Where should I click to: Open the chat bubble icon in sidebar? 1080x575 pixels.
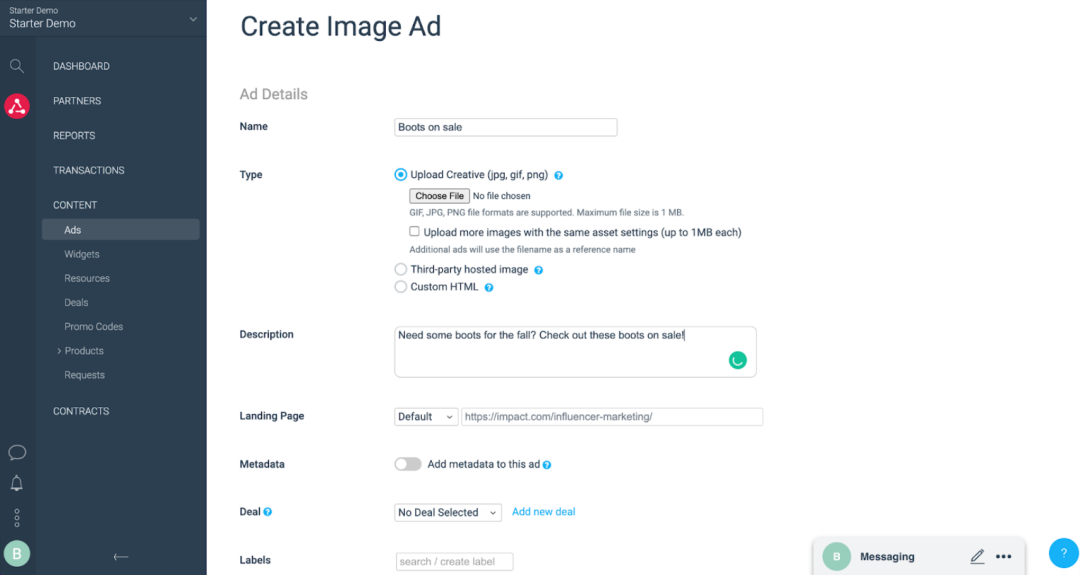tap(17, 453)
